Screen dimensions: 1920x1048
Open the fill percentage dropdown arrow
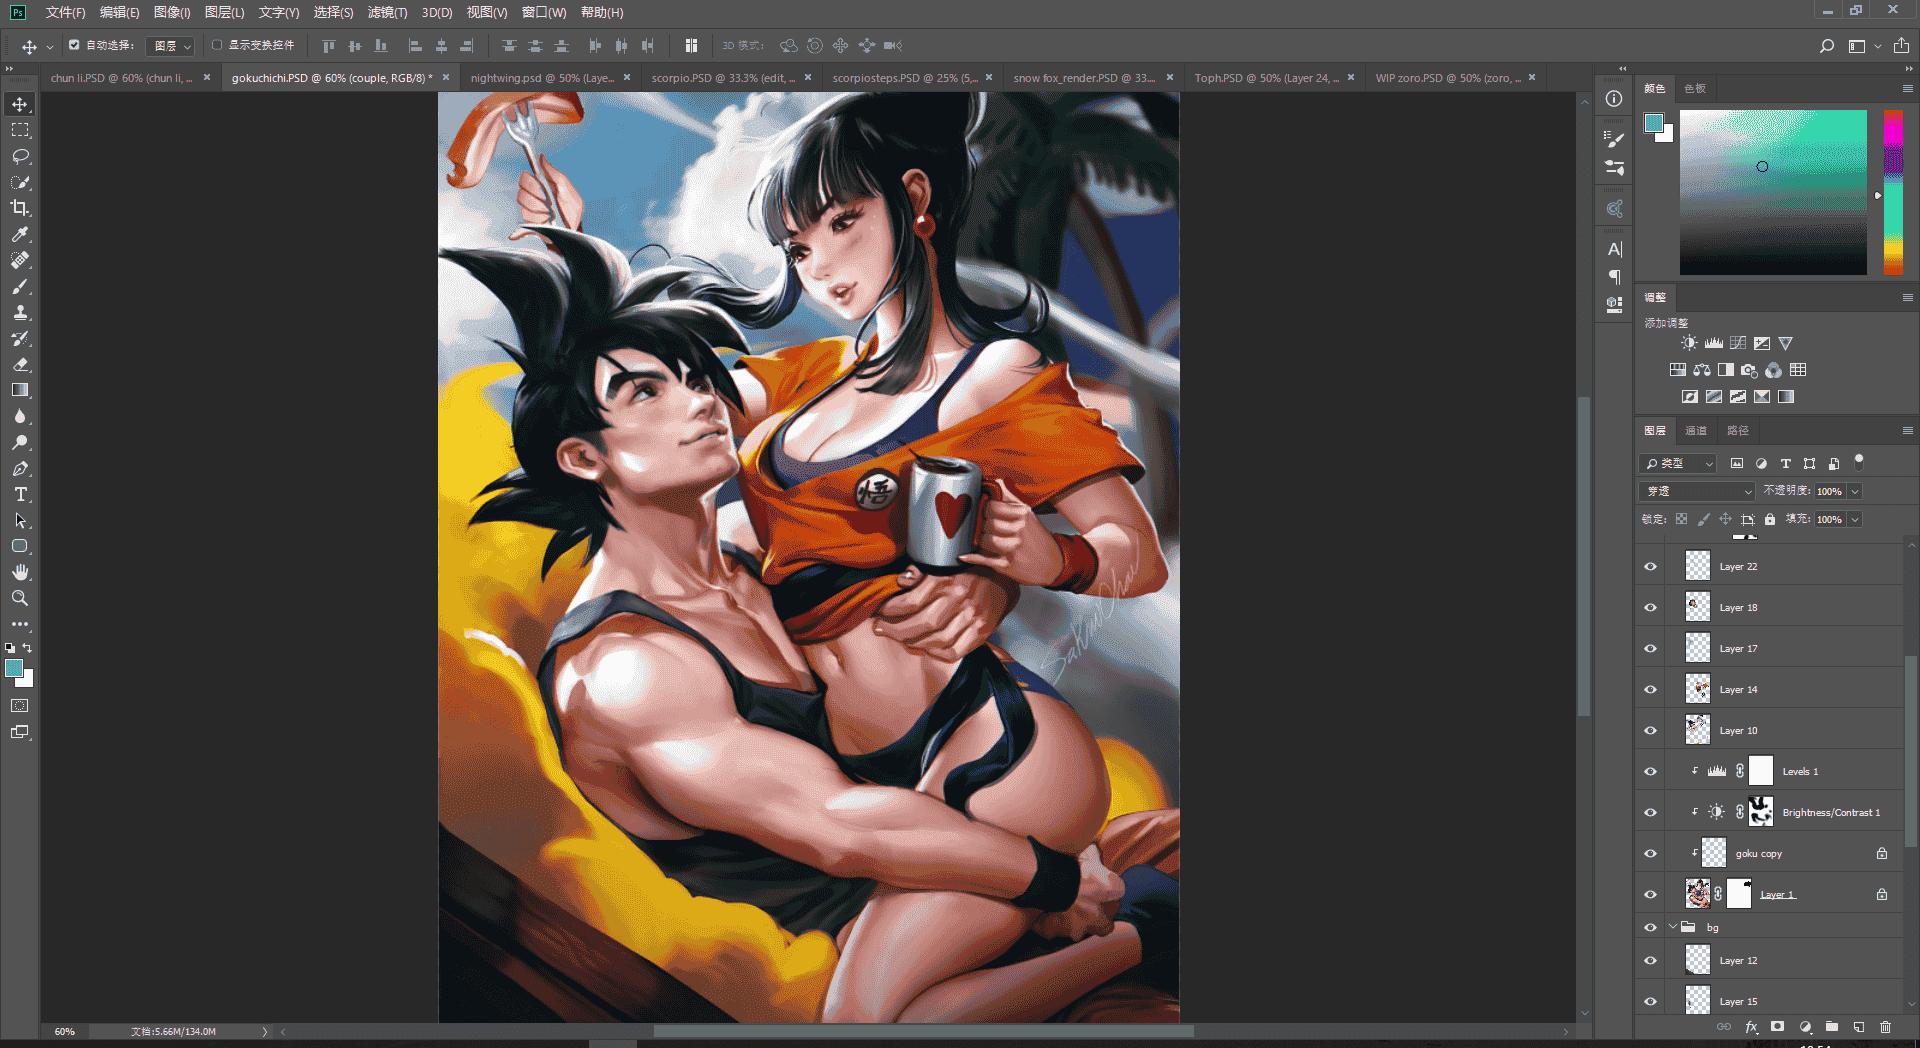1854,519
